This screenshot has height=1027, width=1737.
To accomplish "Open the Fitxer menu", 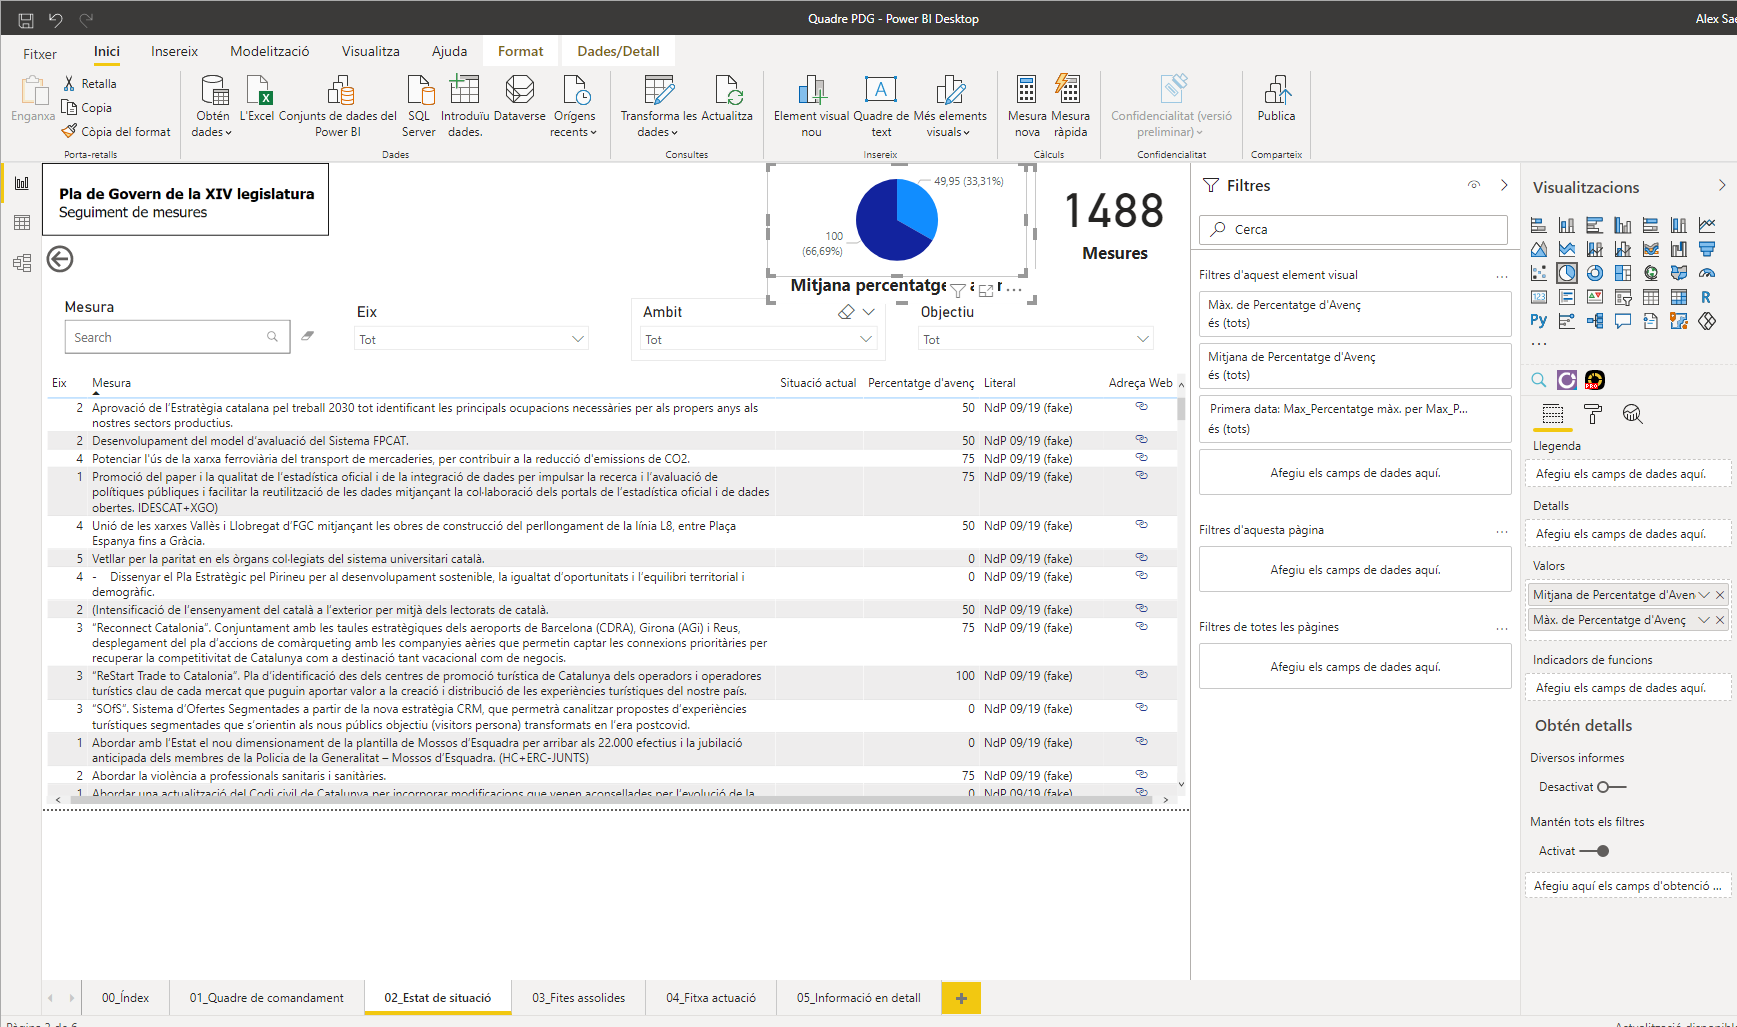I will pyautogui.click(x=40, y=54).
